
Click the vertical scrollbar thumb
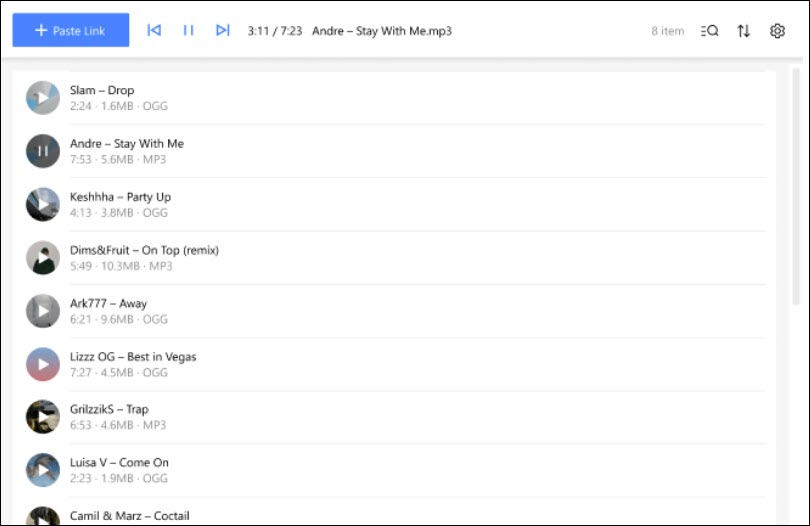pos(796,186)
